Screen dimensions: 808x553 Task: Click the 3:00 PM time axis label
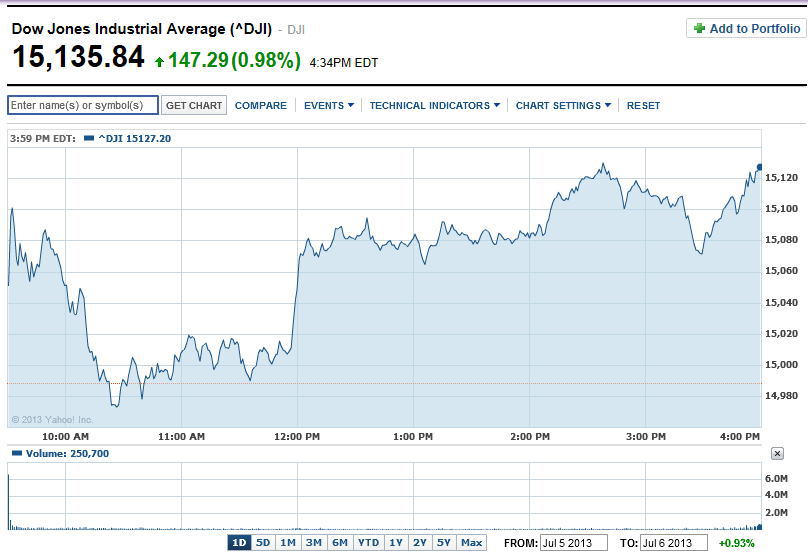point(646,437)
